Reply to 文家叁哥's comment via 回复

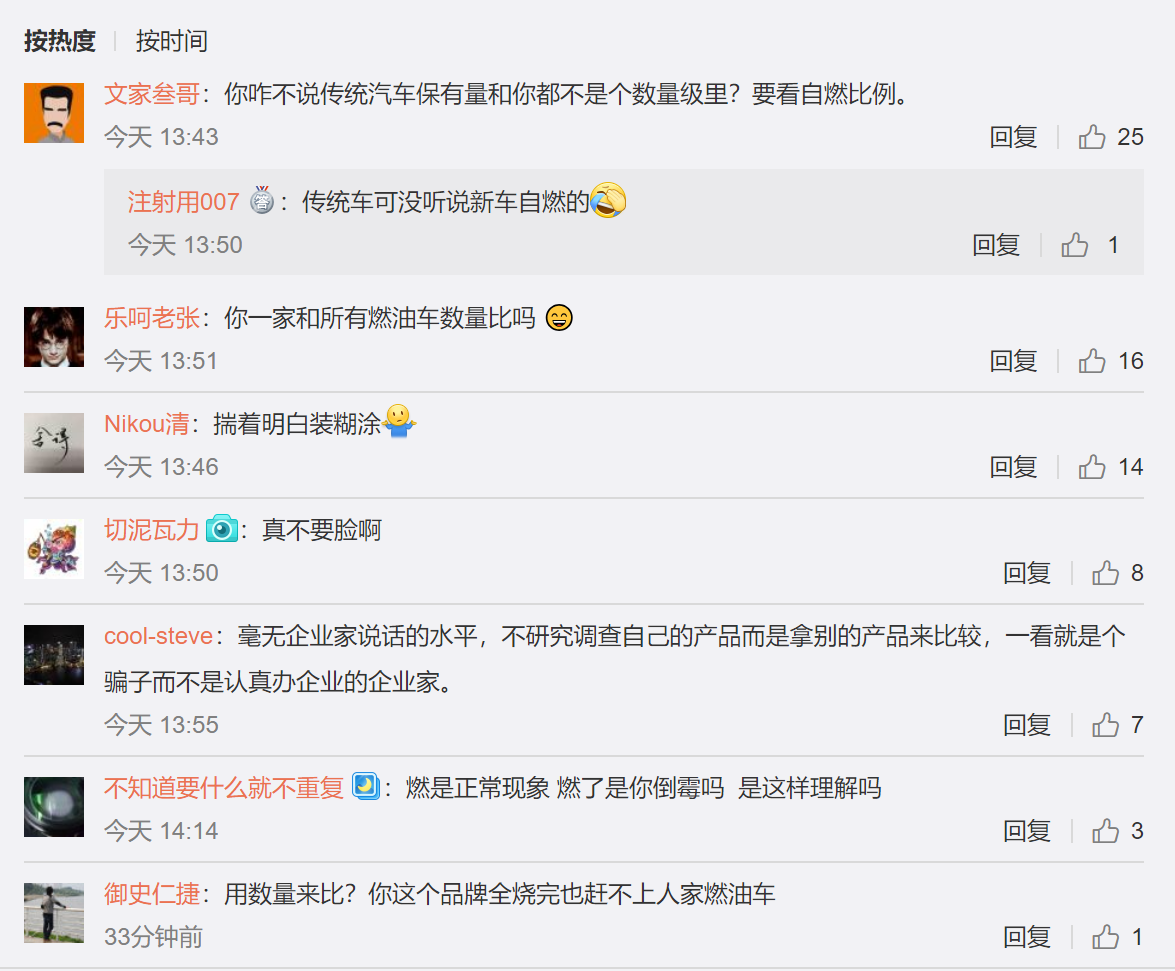(1013, 137)
